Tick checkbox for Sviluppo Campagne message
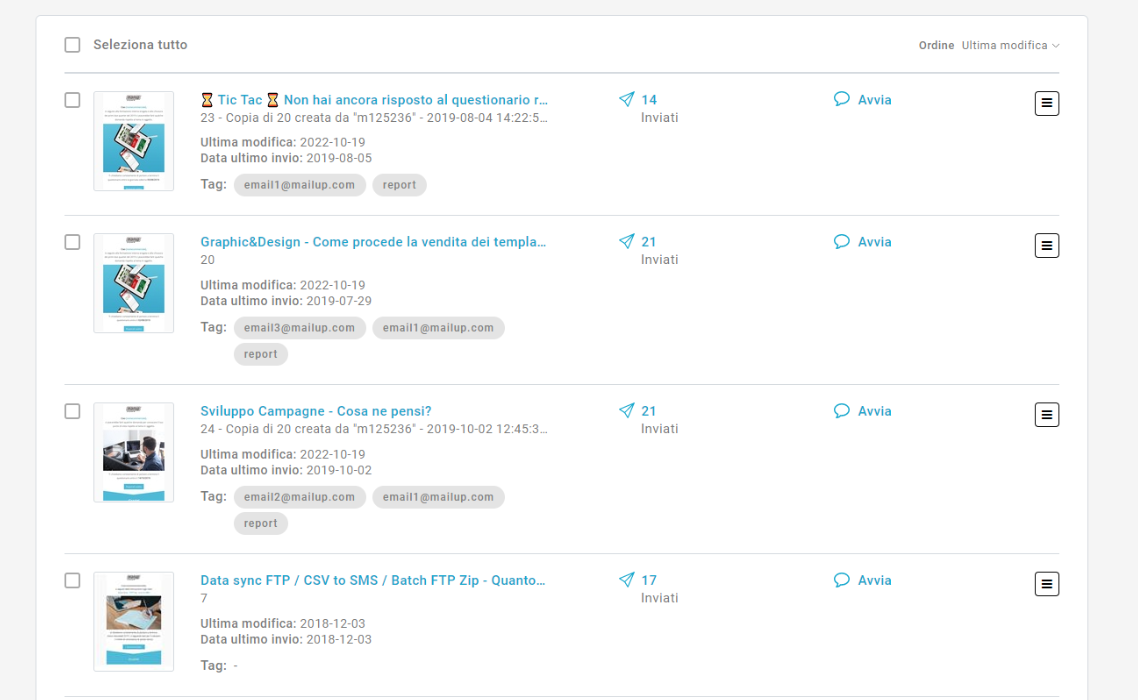The height and width of the screenshot is (700, 1138). [72, 411]
